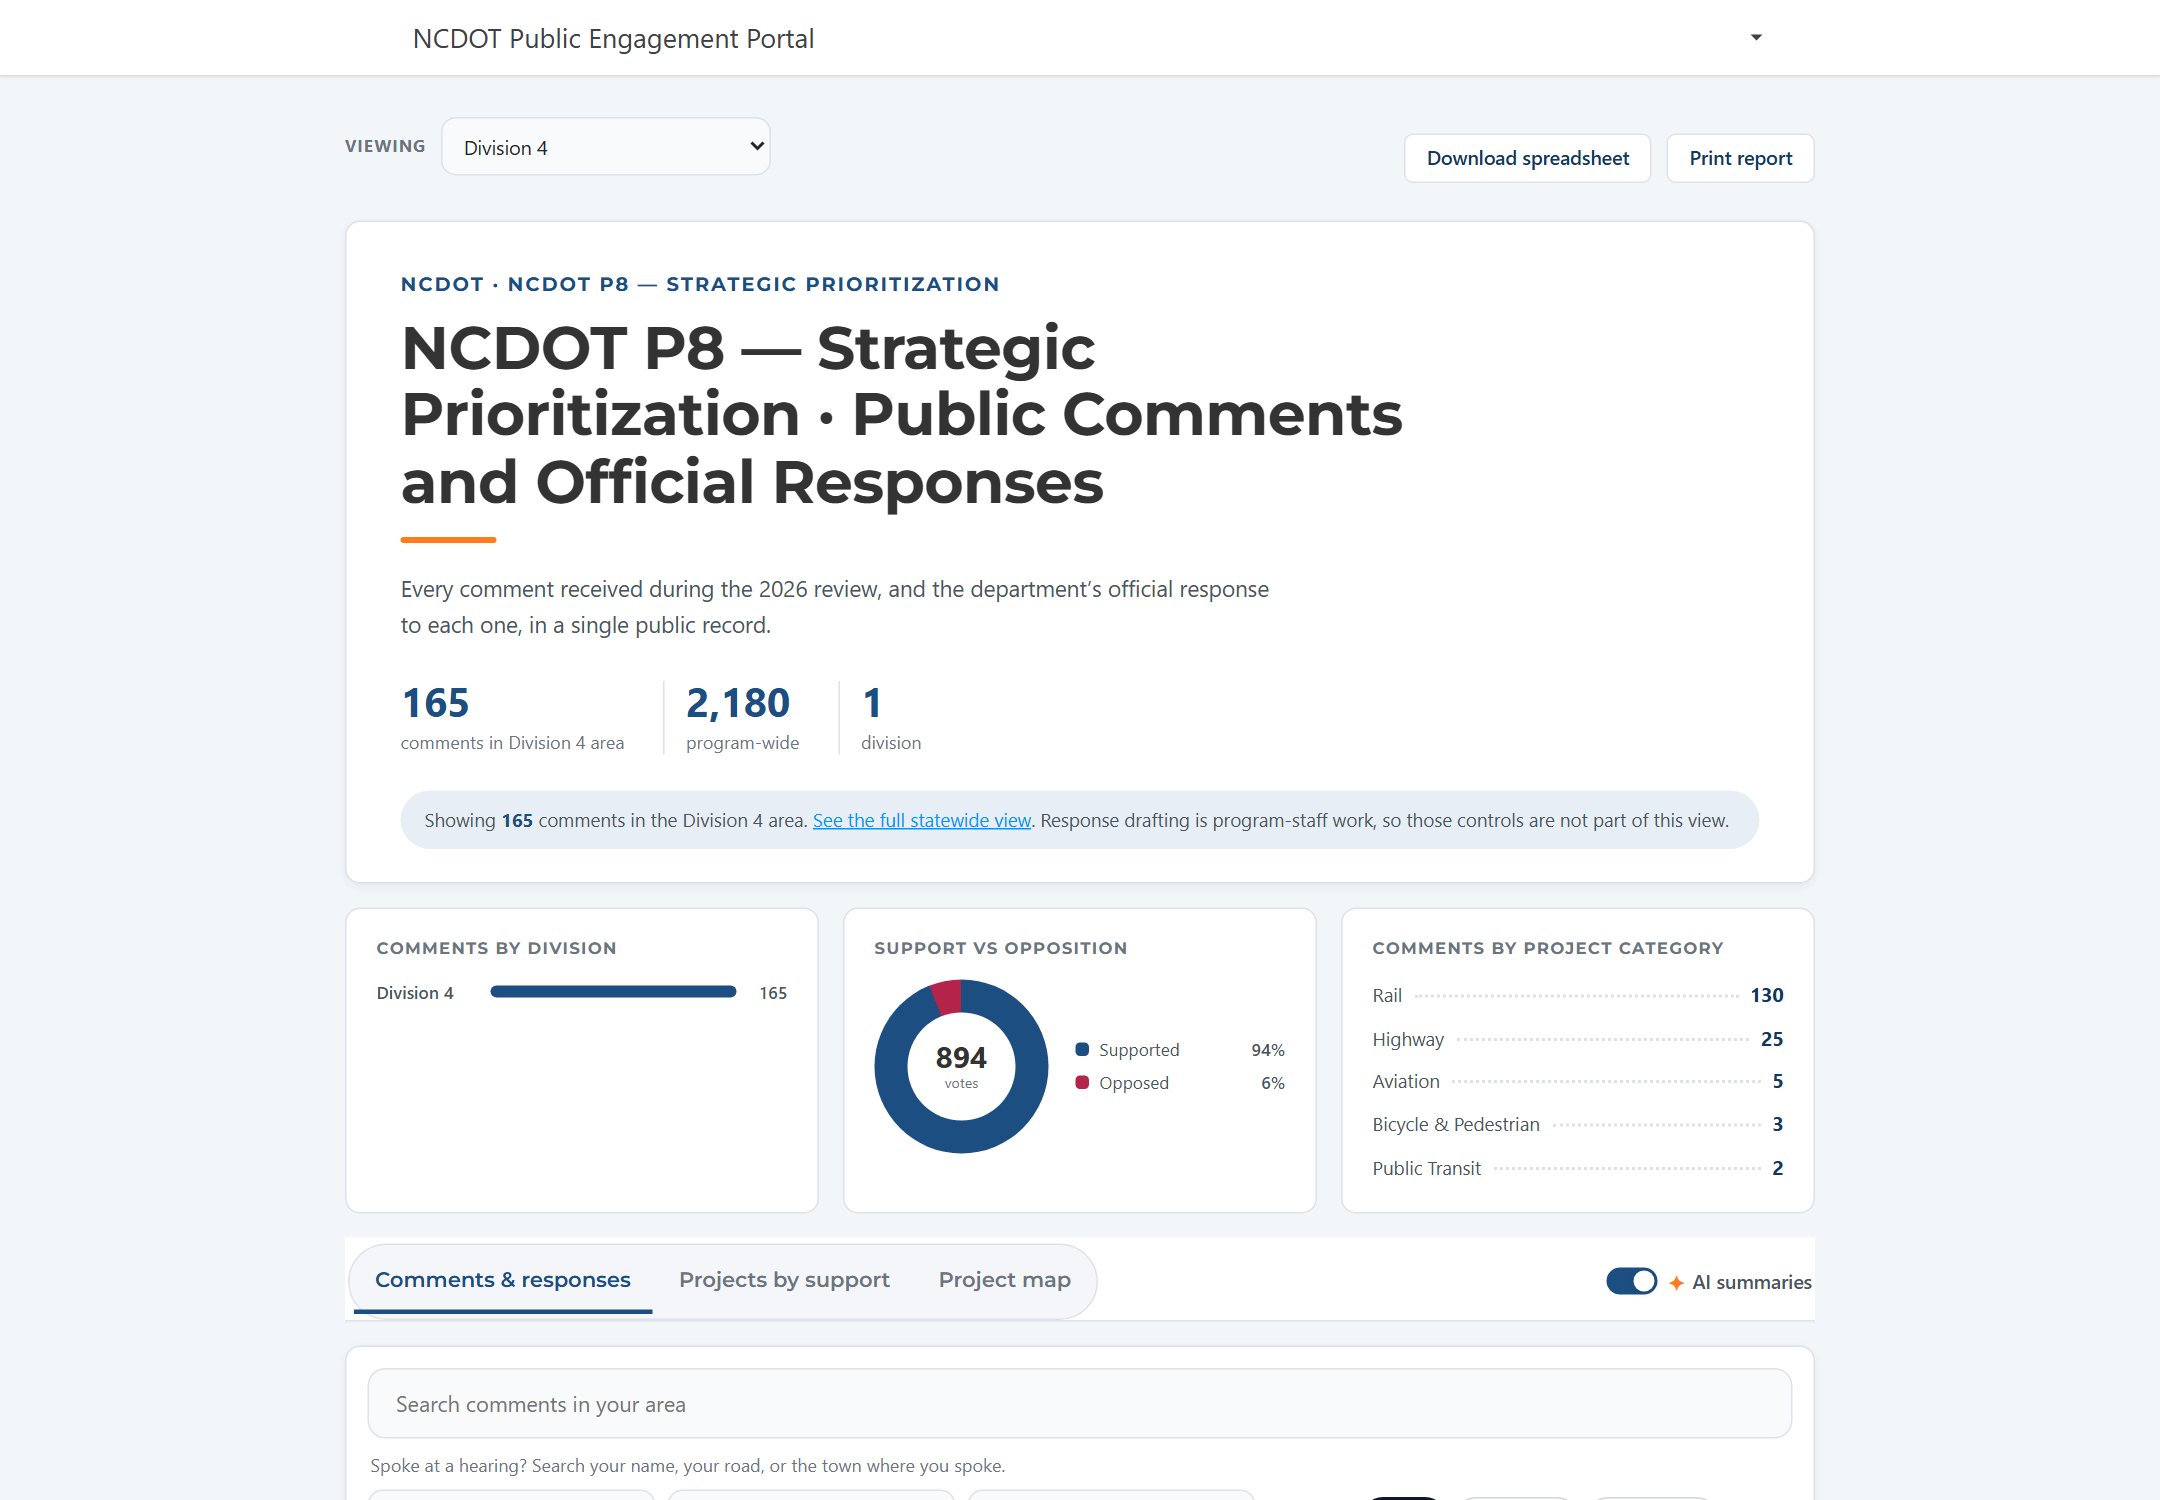
Task: Click the Opposed 6% value
Action: pyautogui.click(x=1272, y=1083)
